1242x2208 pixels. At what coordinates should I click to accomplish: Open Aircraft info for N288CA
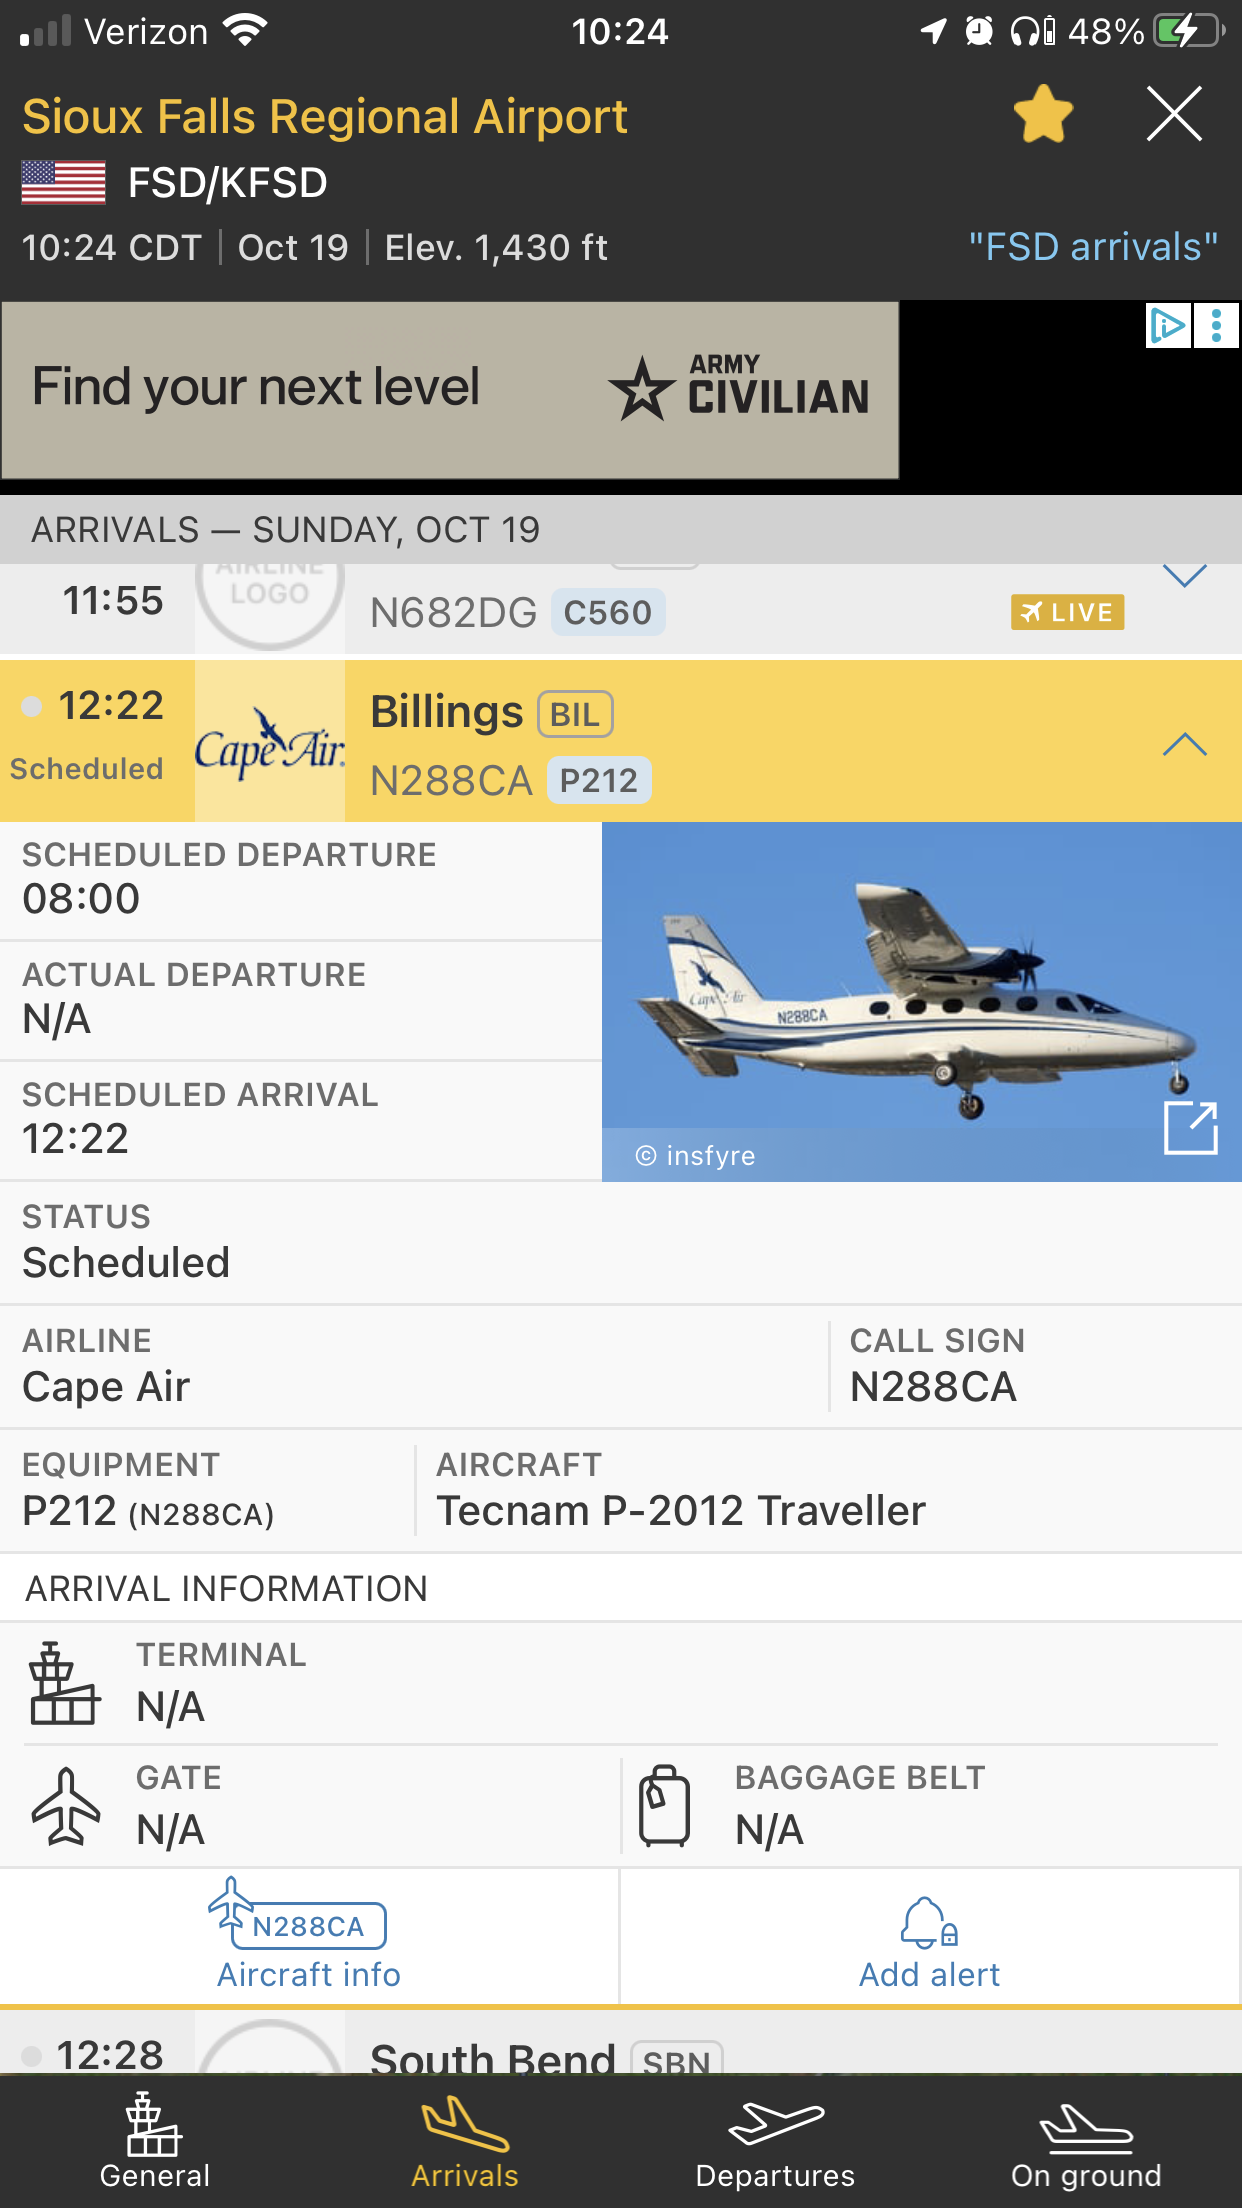point(309,1936)
